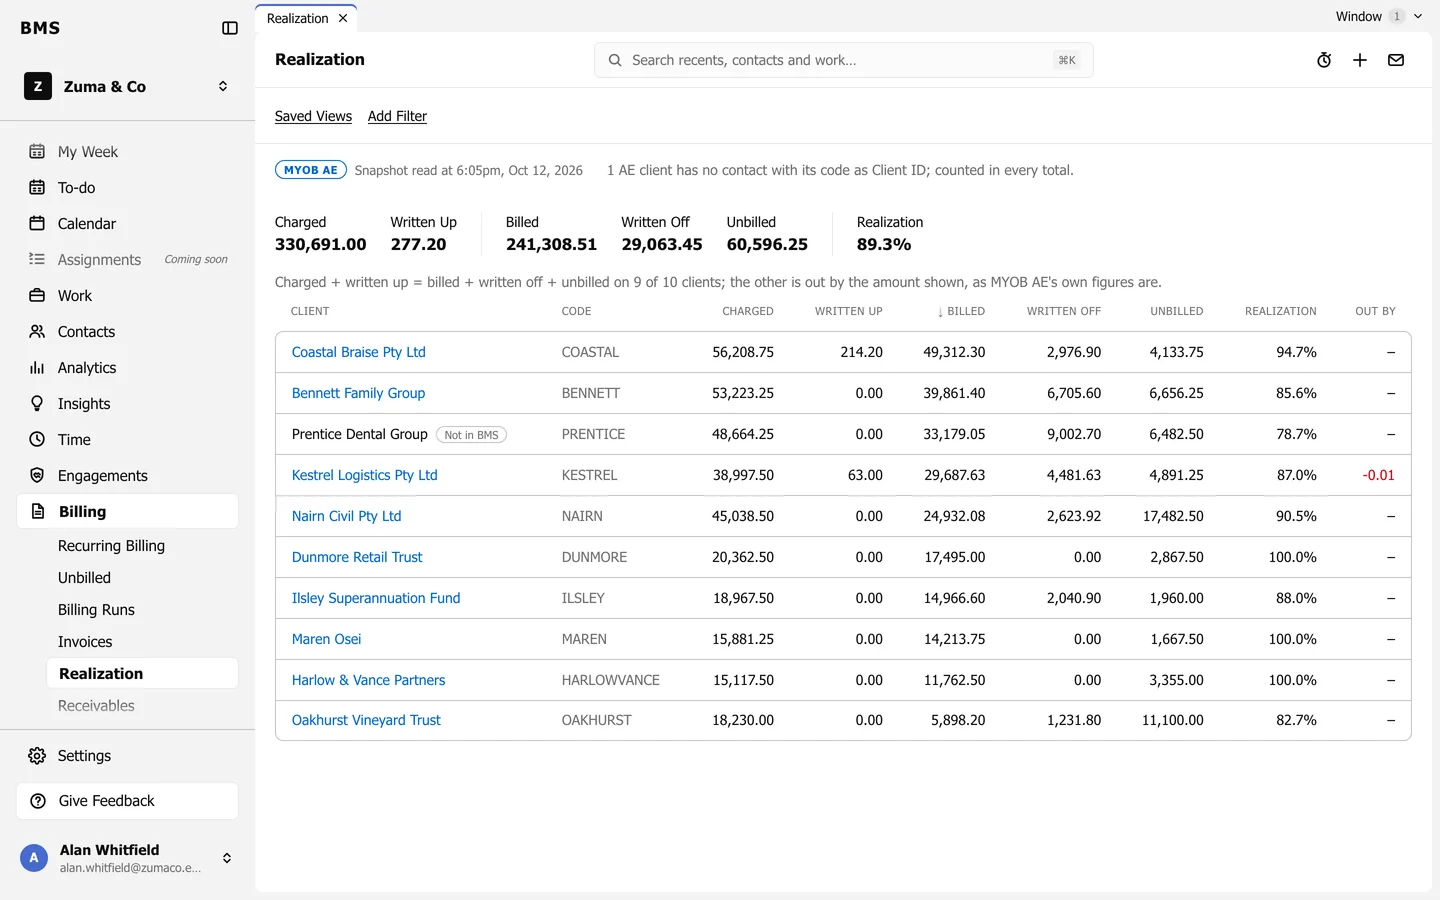The height and width of the screenshot is (900, 1440).
Task: Open Kestrel Logistics Pty Ltd client
Action: (365, 475)
